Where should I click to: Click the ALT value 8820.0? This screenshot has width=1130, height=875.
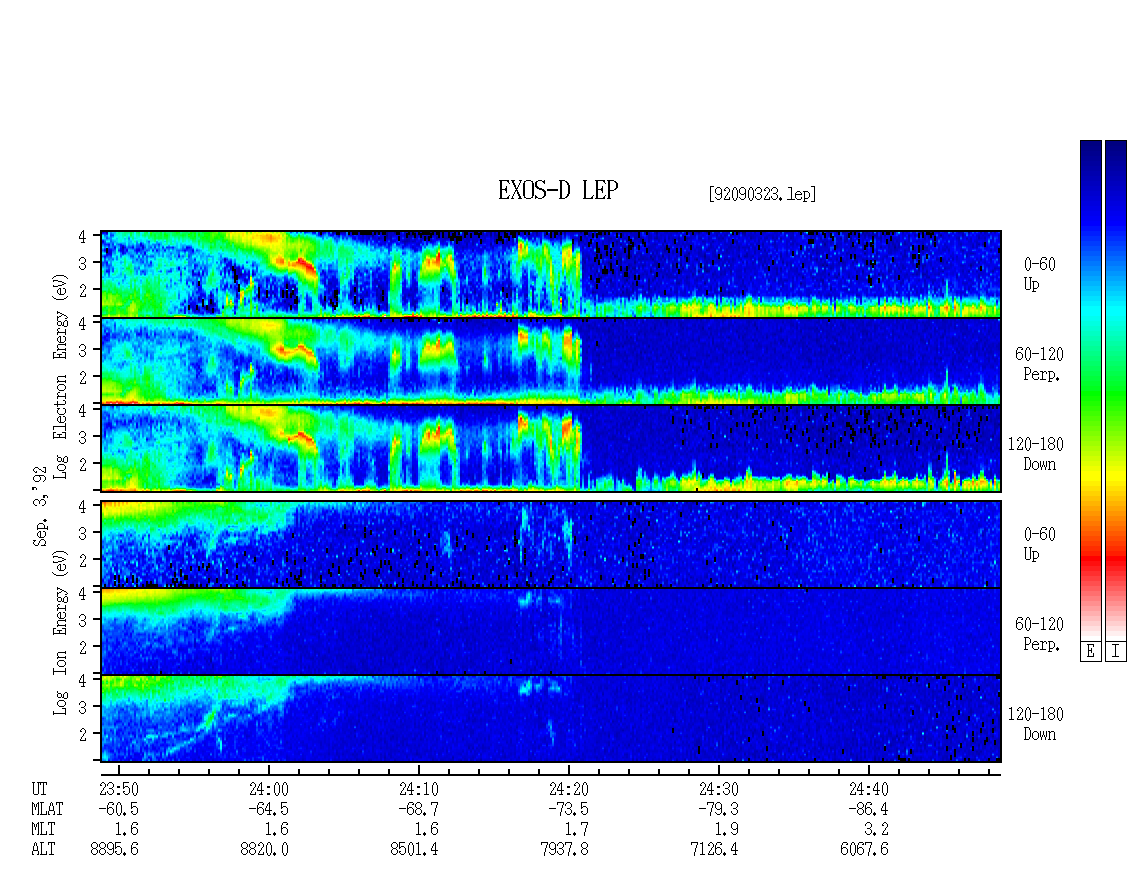[264, 850]
